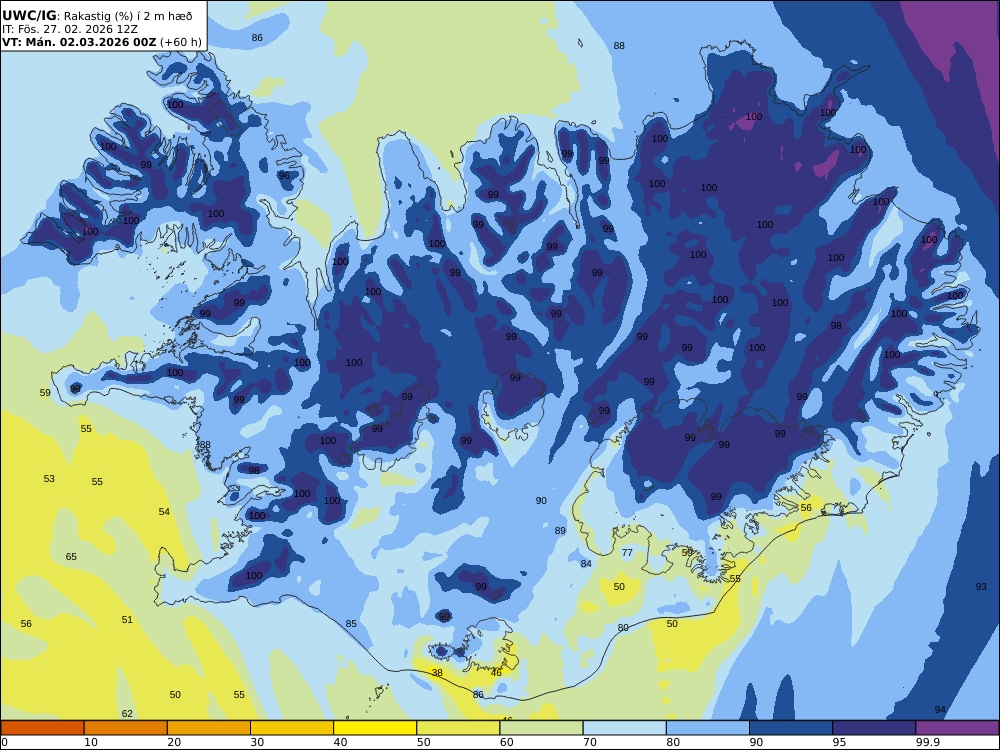1000x750 pixels.
Task: Select the medium blue 80–90 legend swatch
Action: 707,728
